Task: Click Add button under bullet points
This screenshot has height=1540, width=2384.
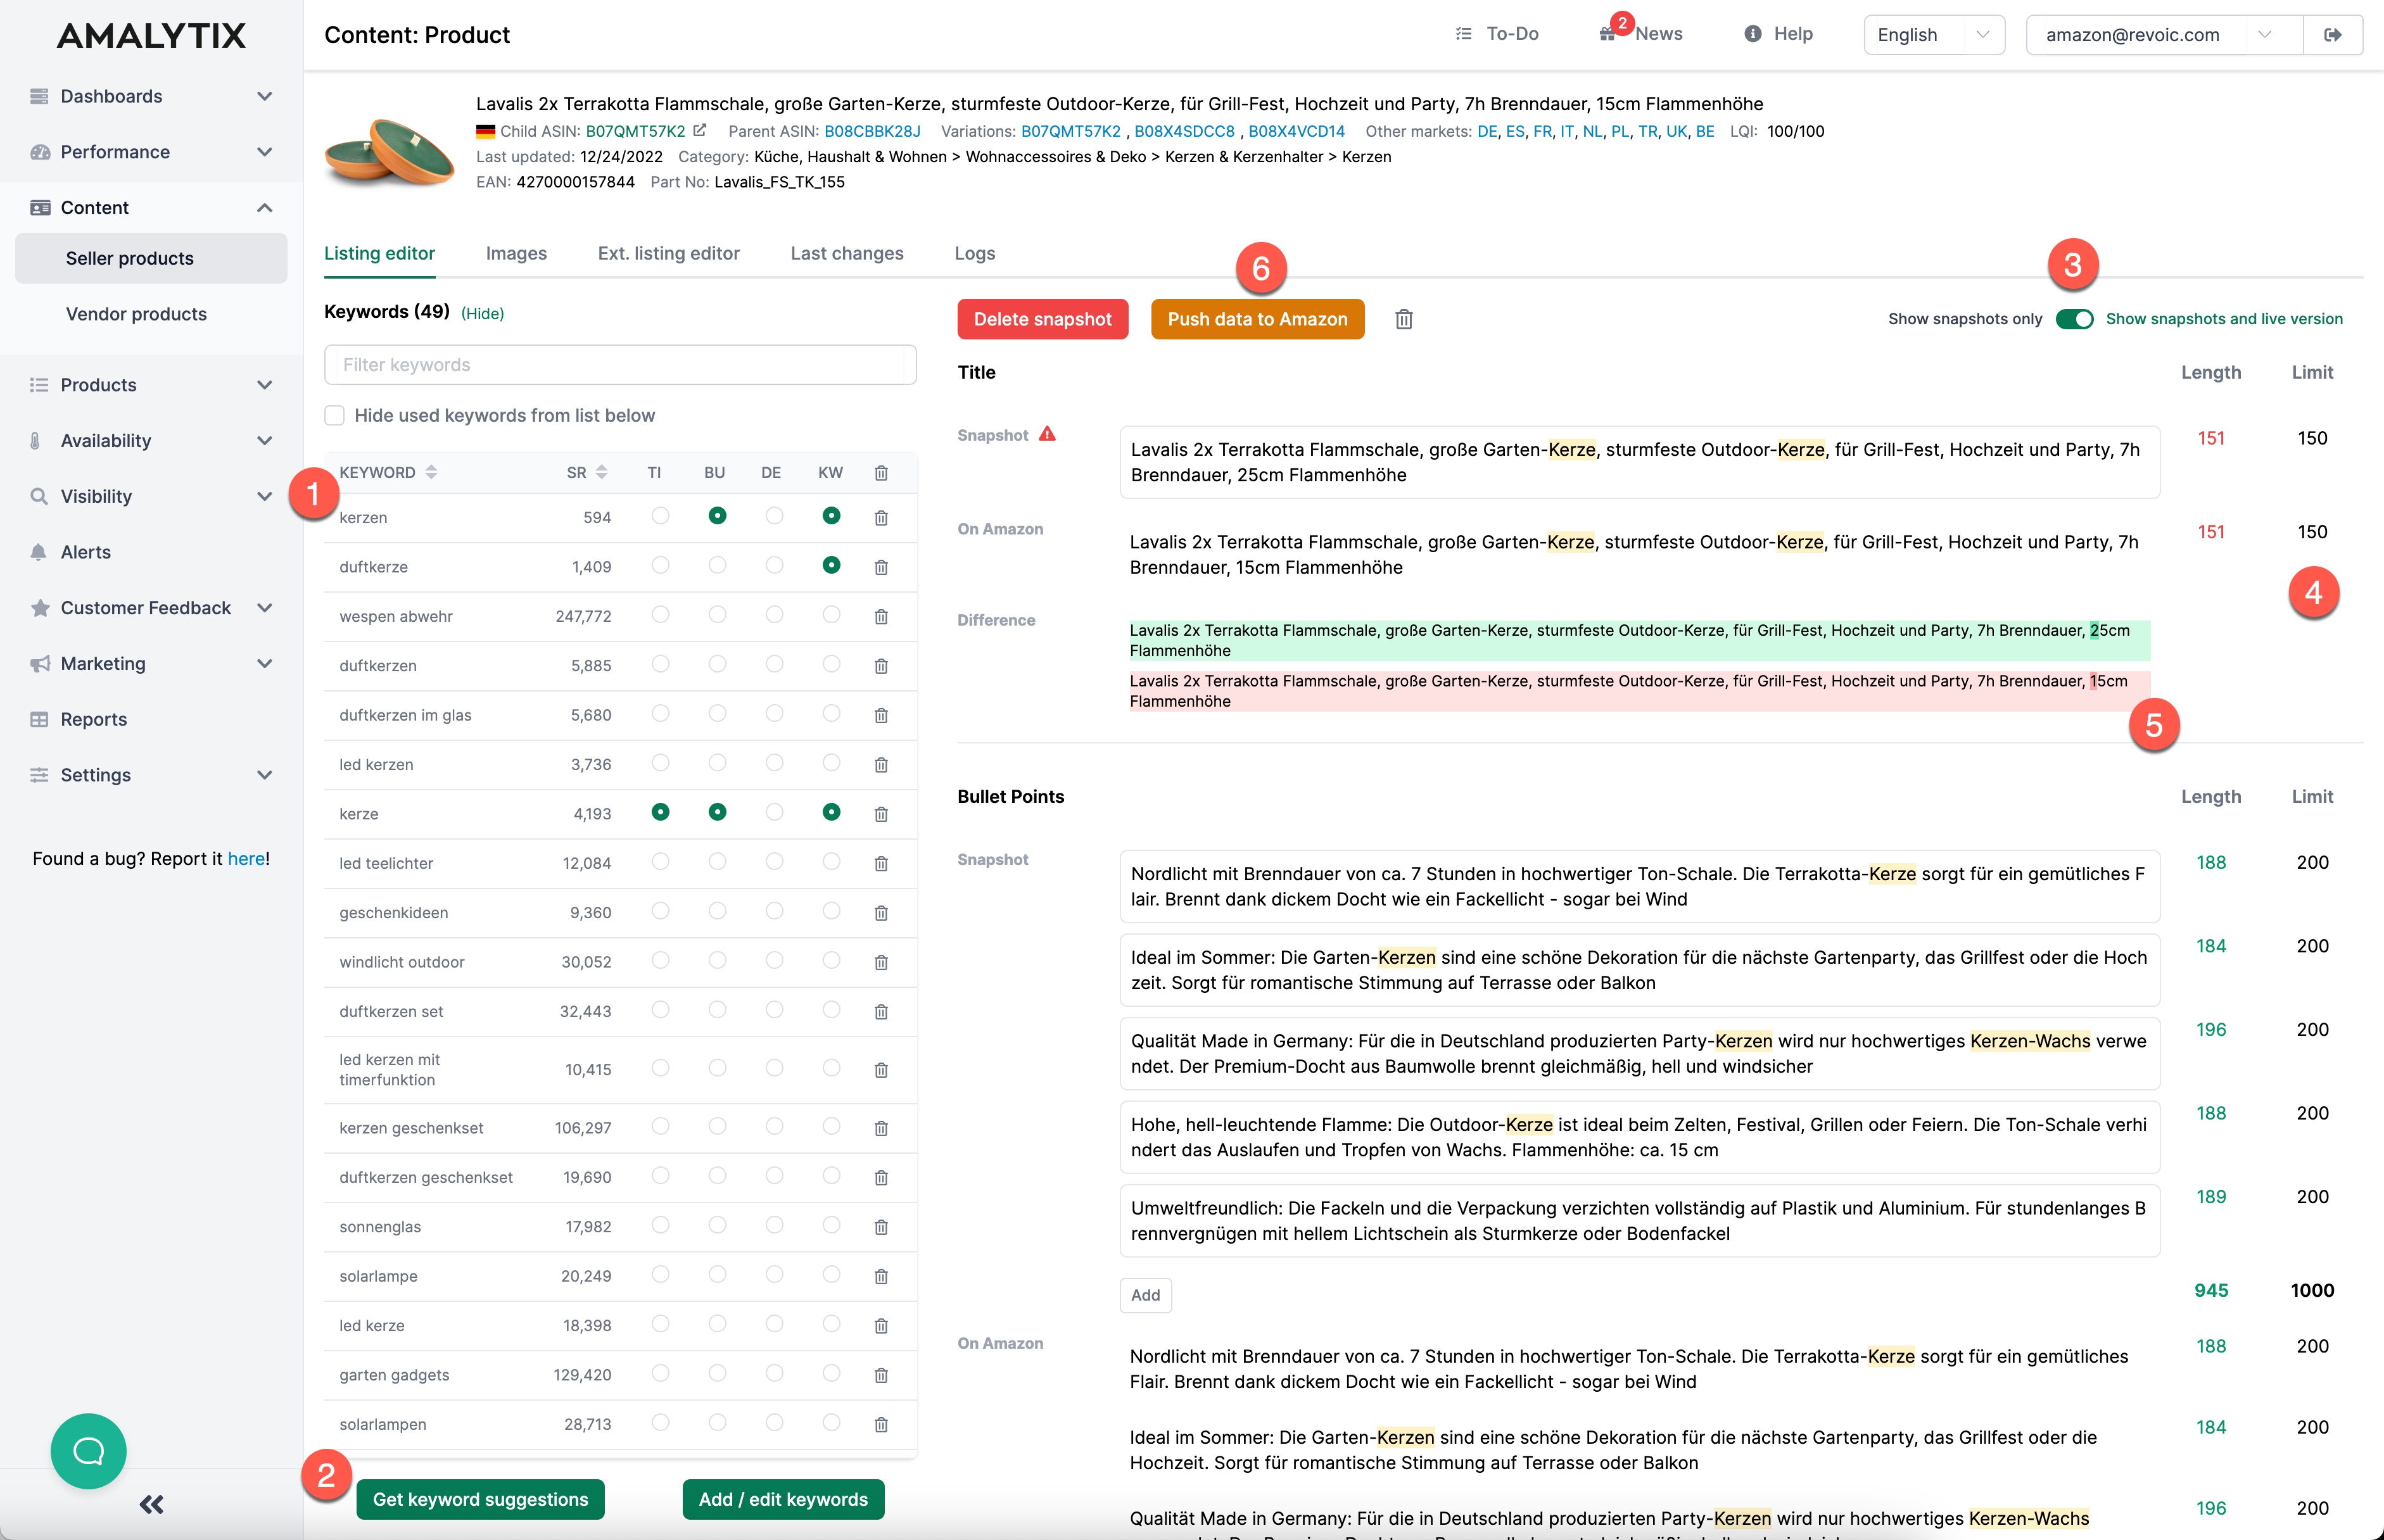Action: (1146, 1295)
